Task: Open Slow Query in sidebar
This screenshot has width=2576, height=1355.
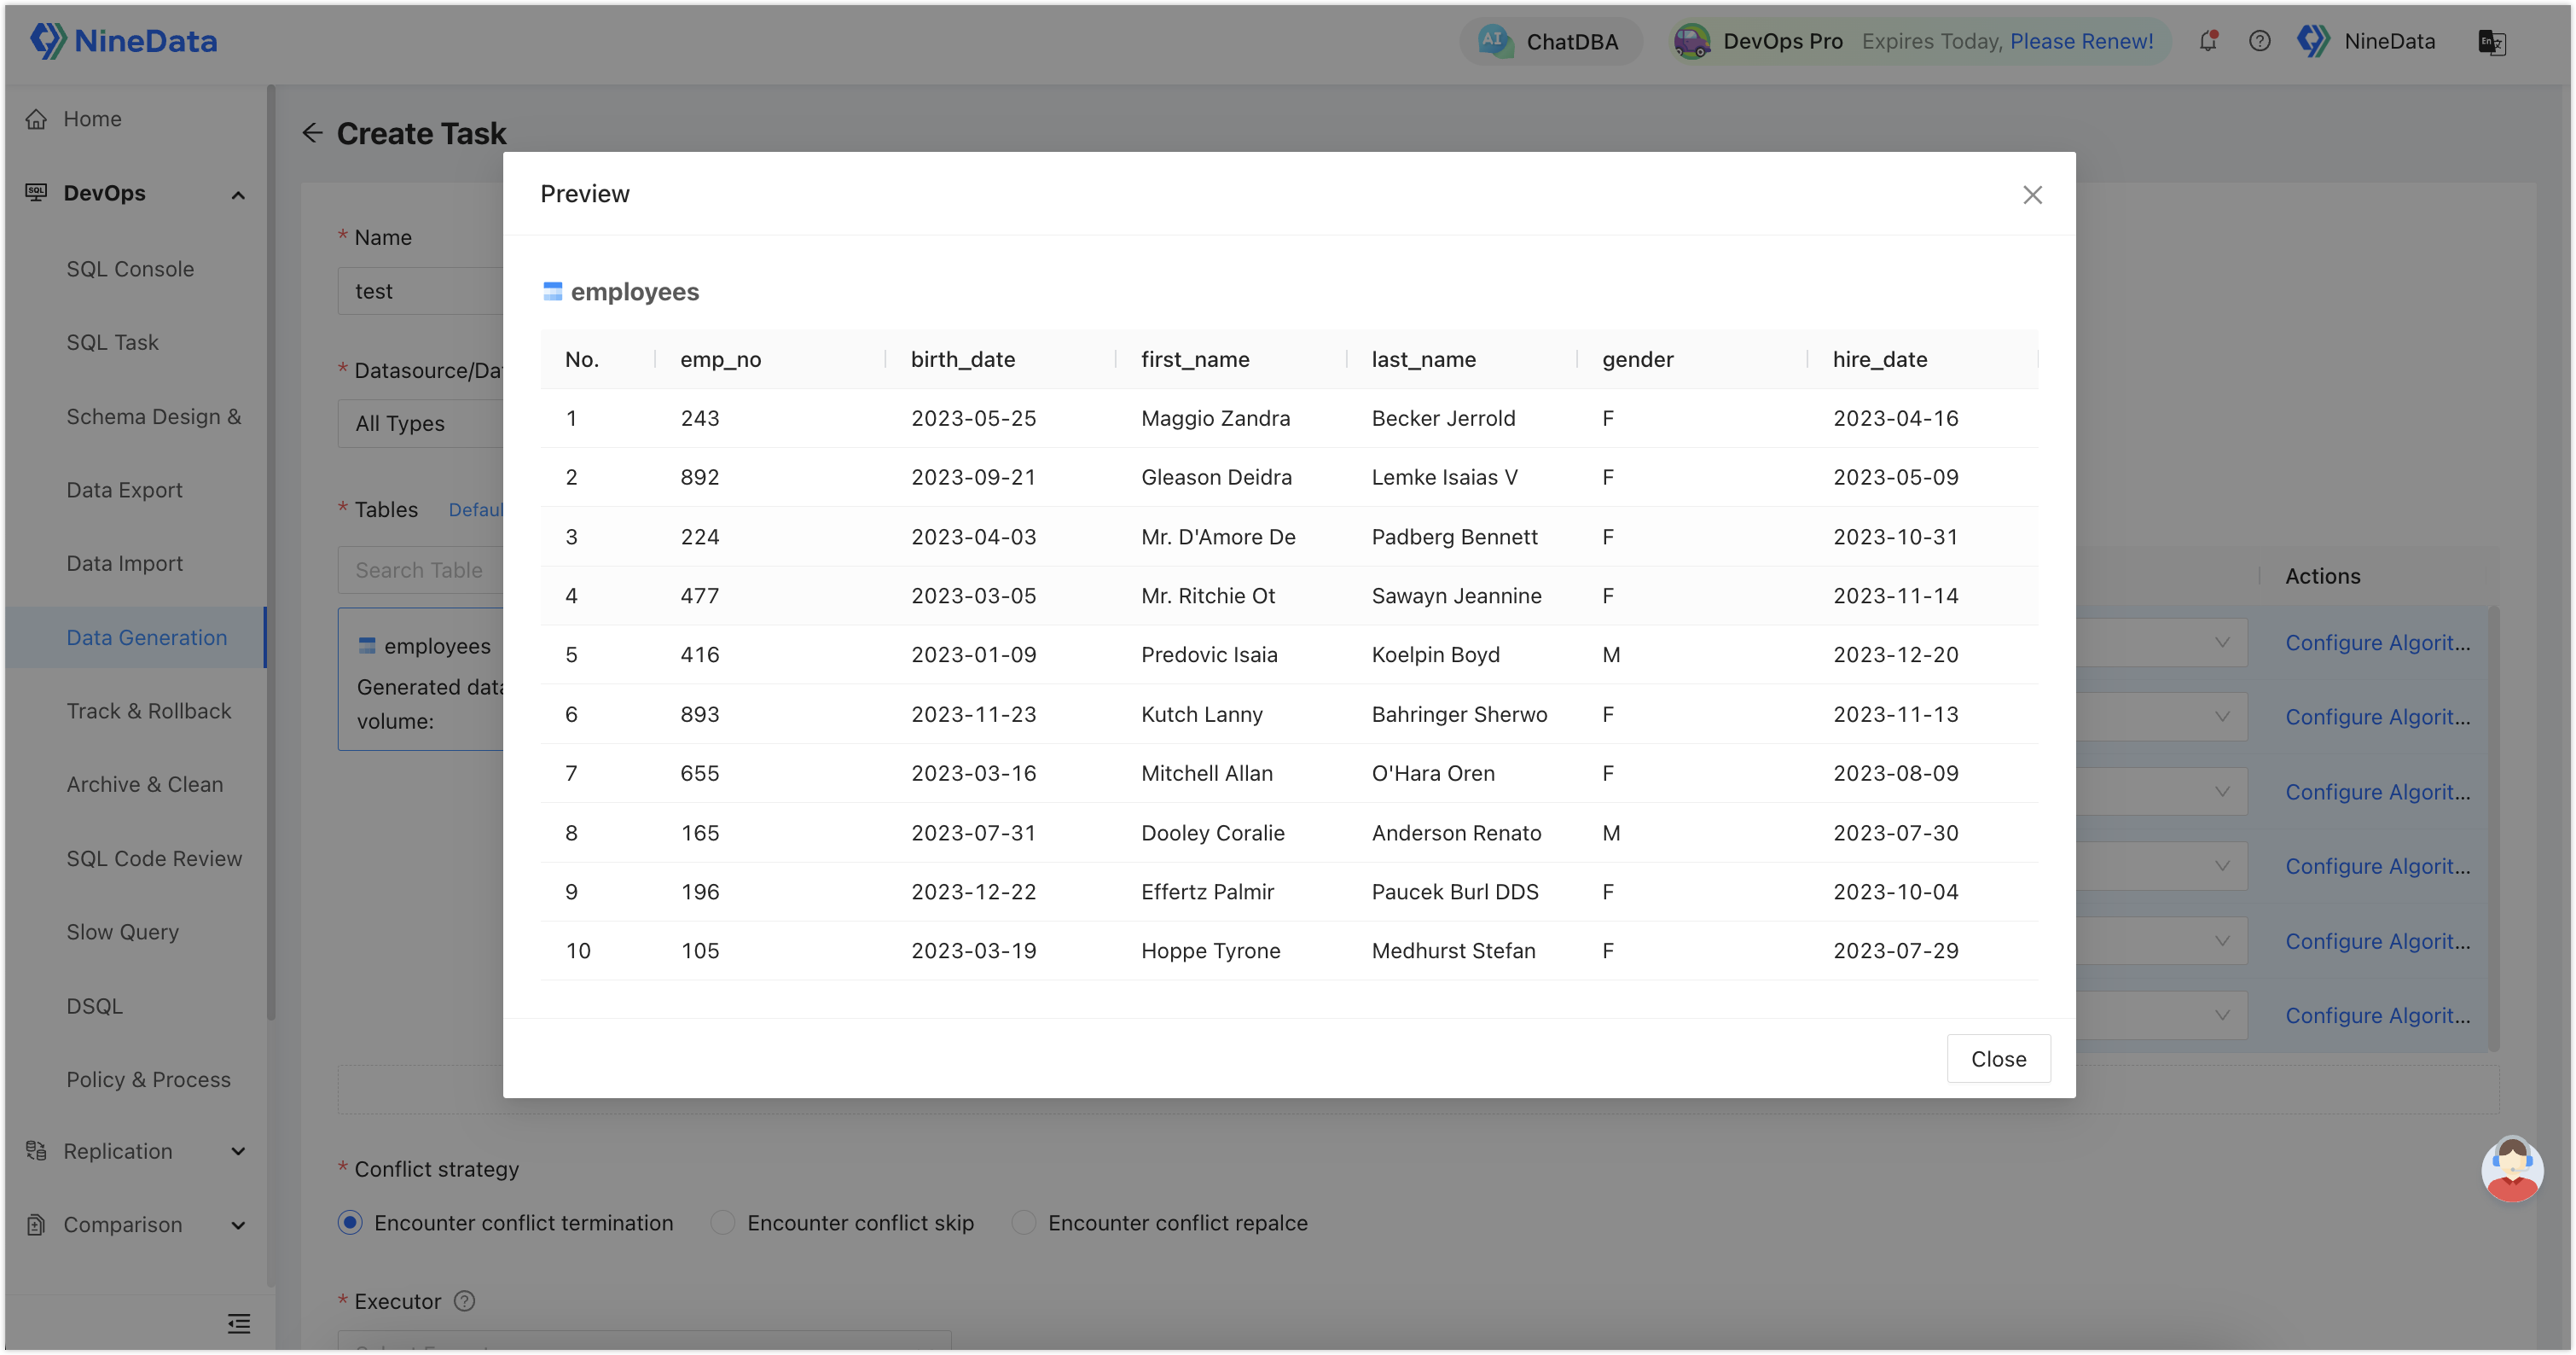Action: click(x=122, y=932)
